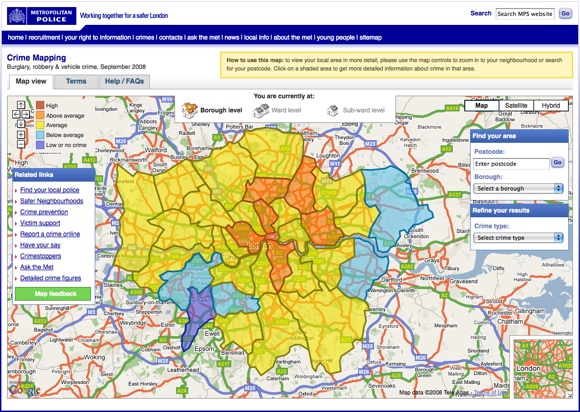
Task: Pan the map right with arrow control
Action: [26, 114]
